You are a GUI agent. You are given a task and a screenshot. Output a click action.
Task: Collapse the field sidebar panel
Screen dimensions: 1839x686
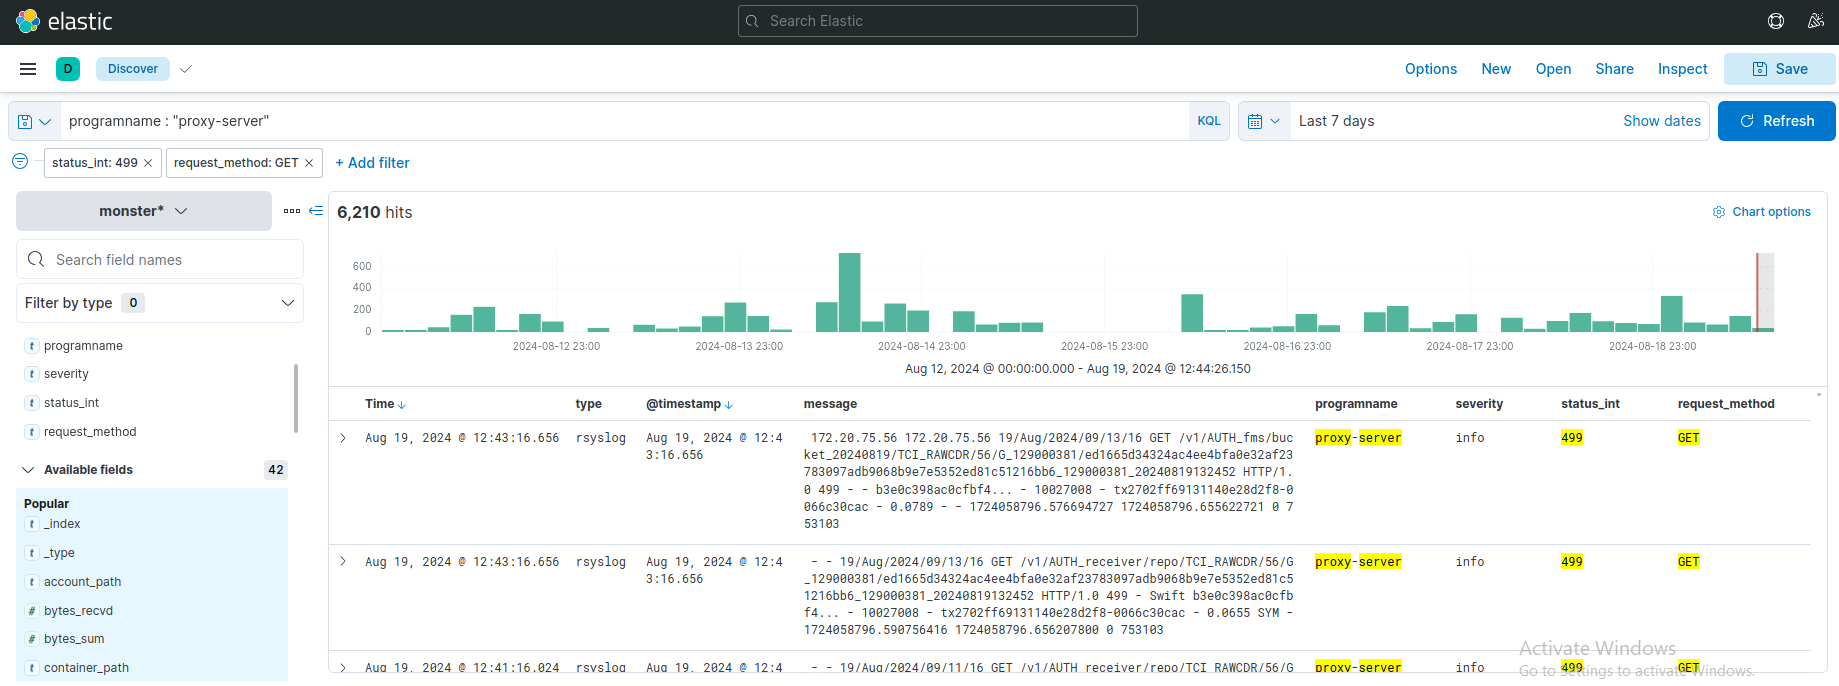point(316,211)
